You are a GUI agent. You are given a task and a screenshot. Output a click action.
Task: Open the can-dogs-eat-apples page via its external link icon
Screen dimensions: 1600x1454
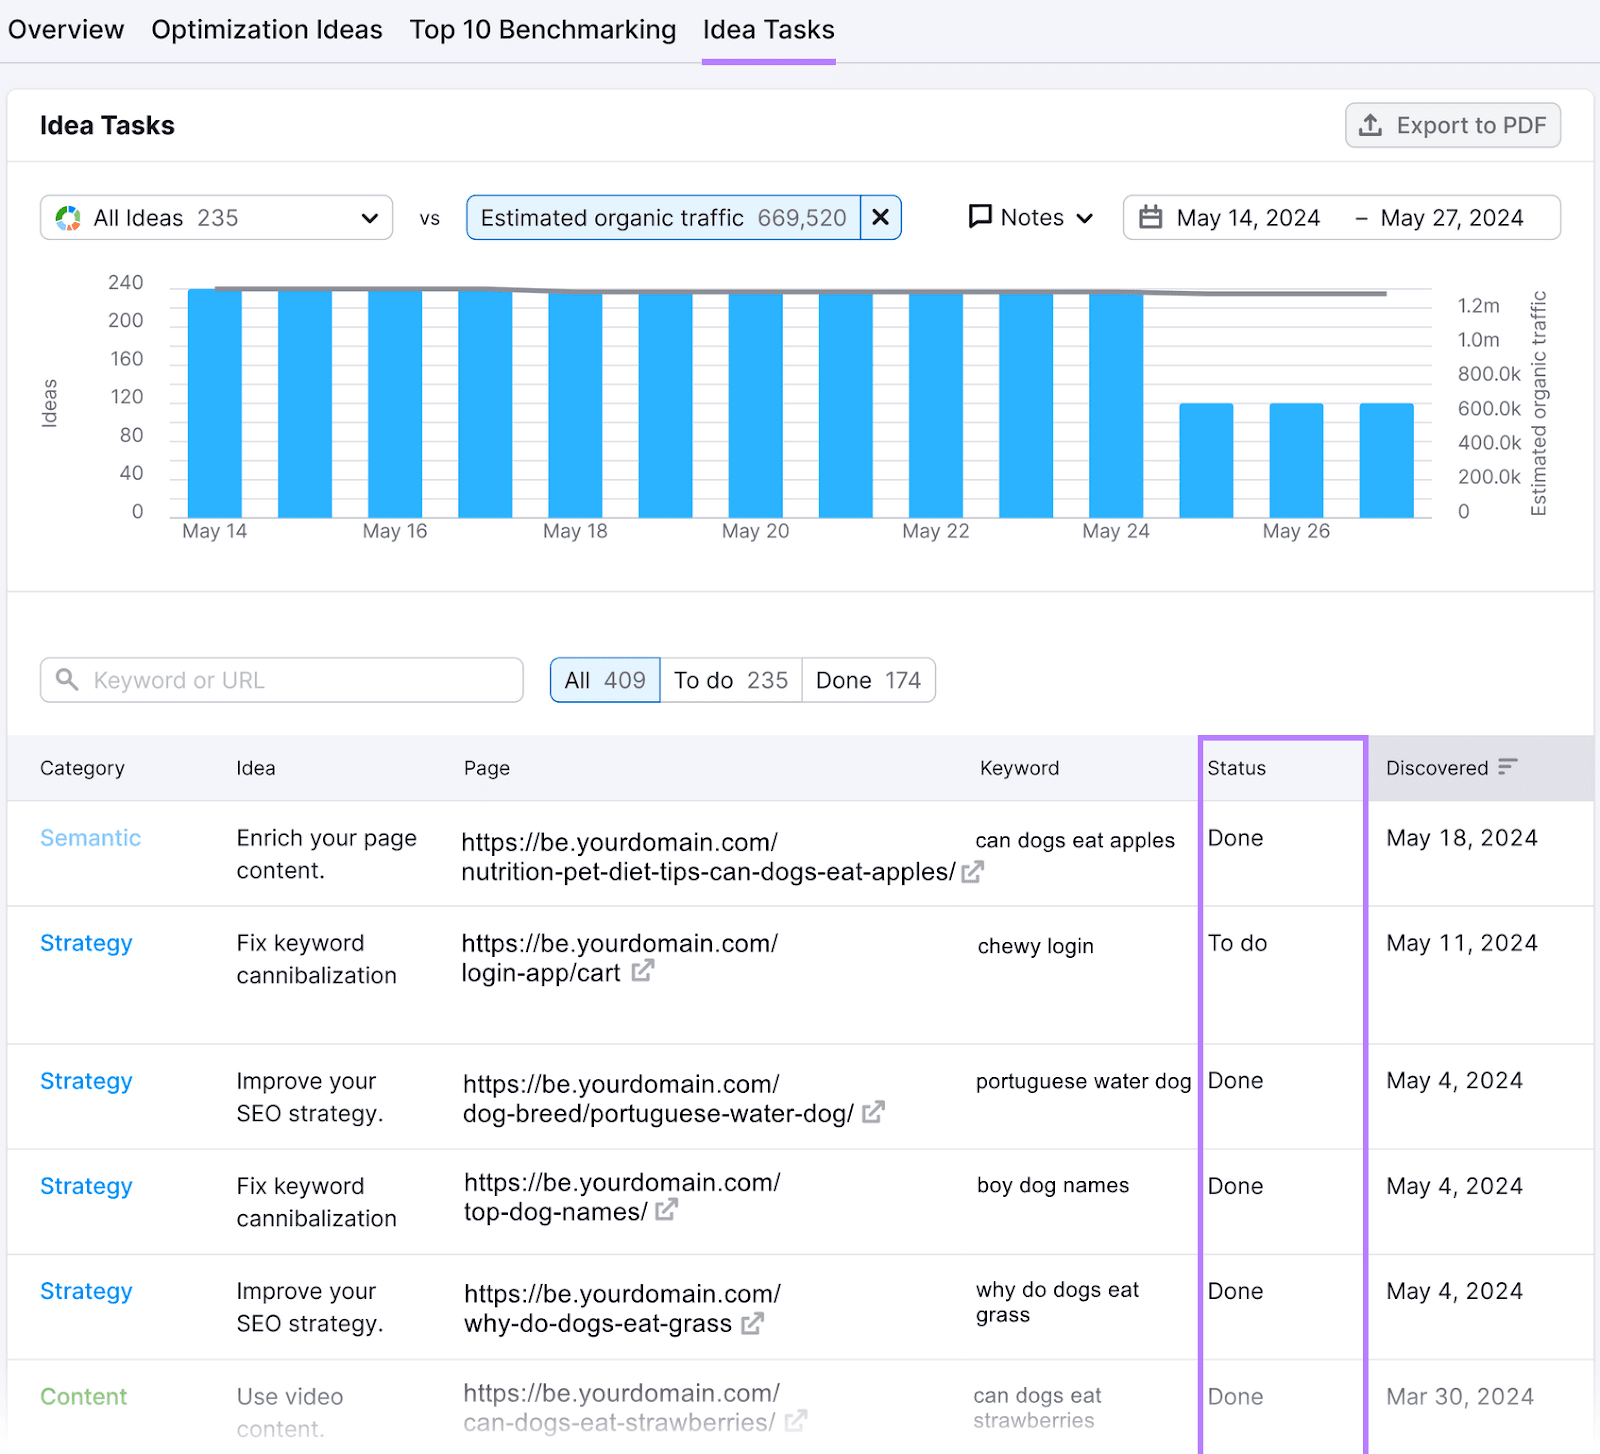click(x=972, y=872)
